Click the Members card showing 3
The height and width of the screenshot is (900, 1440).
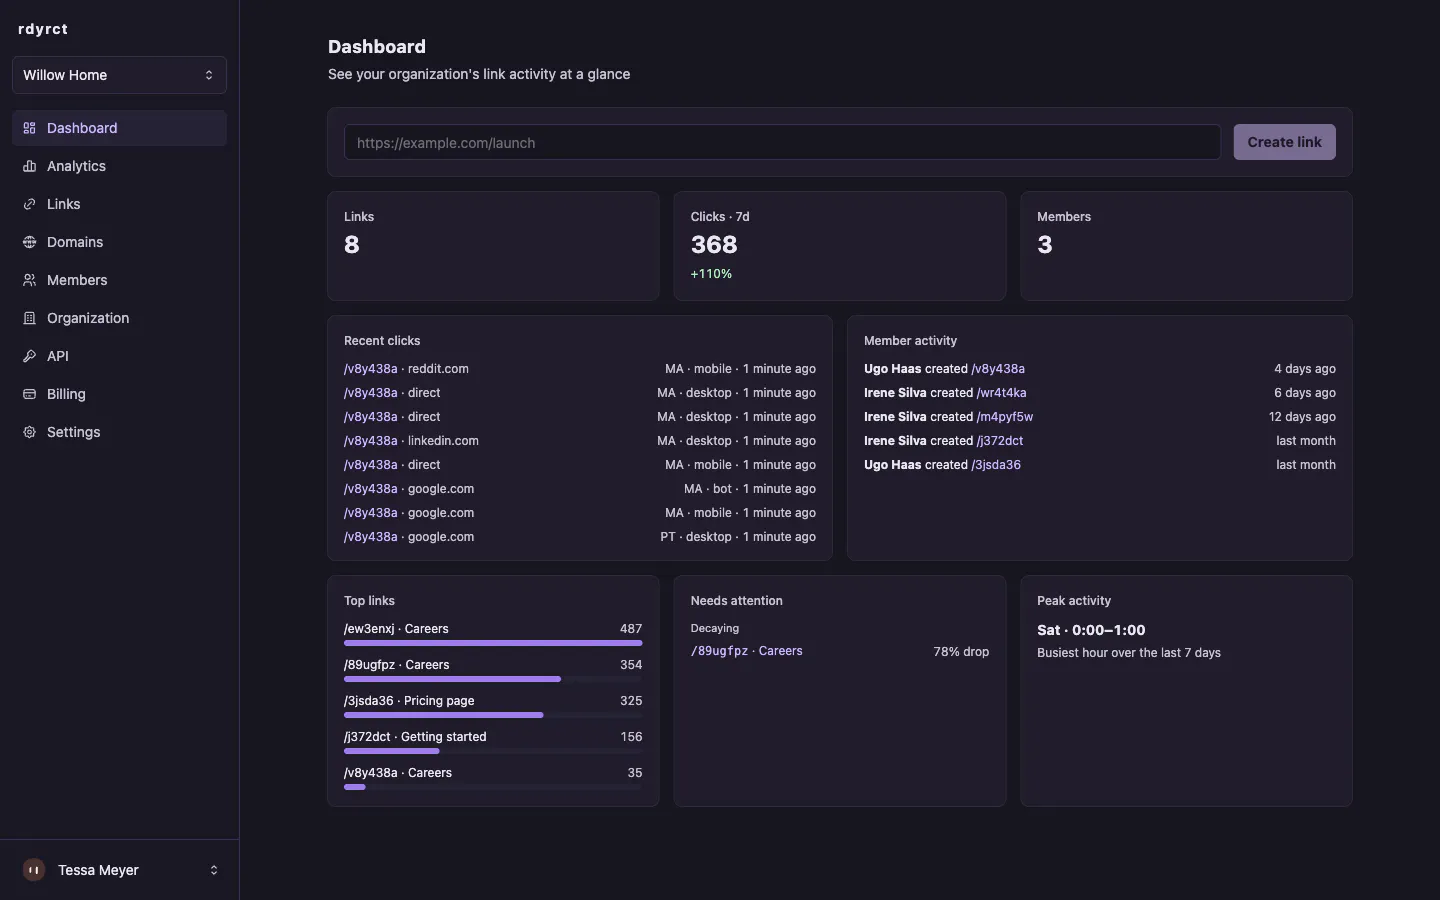[x=1186, y=246]
